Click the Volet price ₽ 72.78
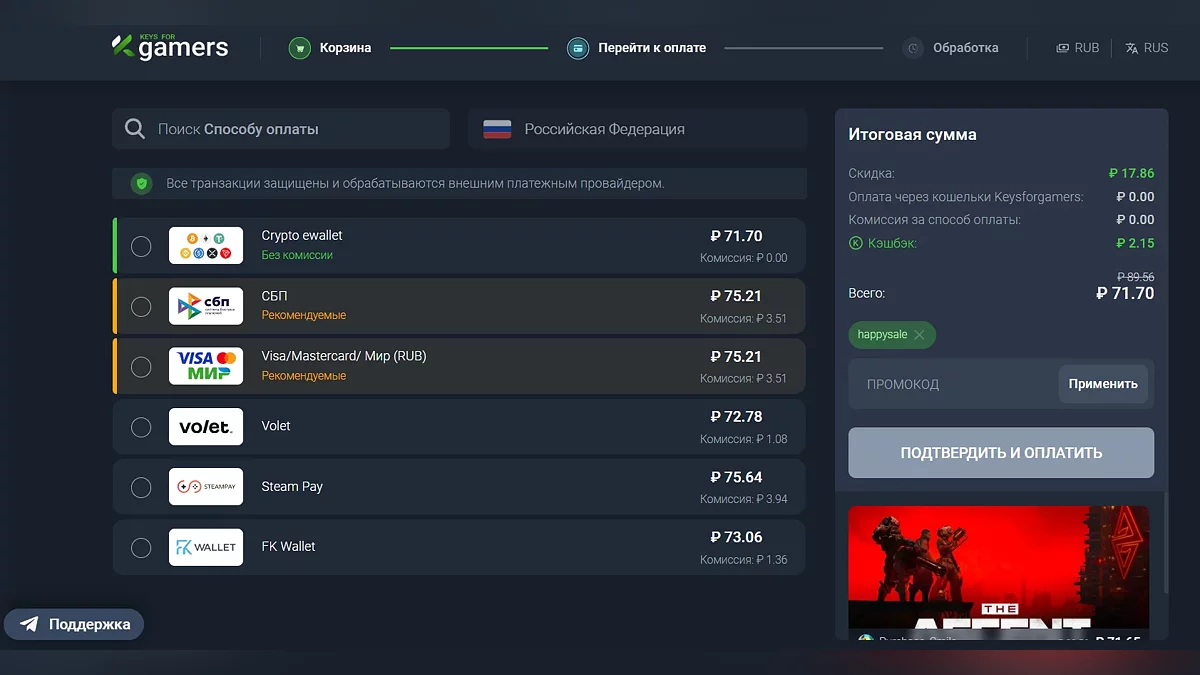1200x675 pixels. click(736, 417)
